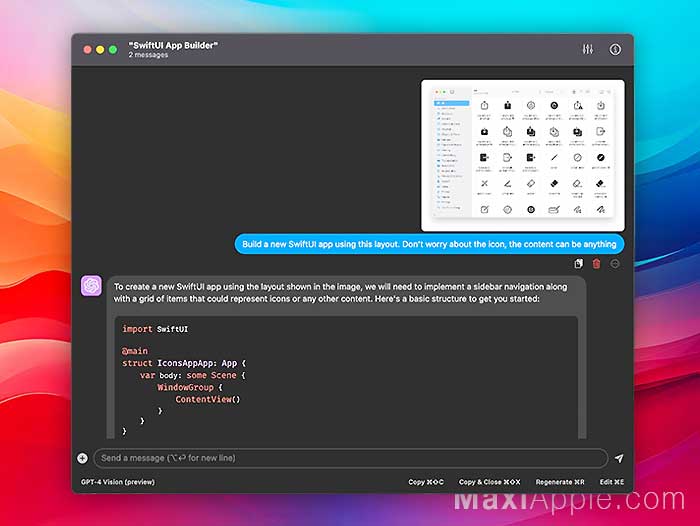Click the Edit ⌘E button
The height and width of the screenshot is (526, 700).
tap(612, 482)
